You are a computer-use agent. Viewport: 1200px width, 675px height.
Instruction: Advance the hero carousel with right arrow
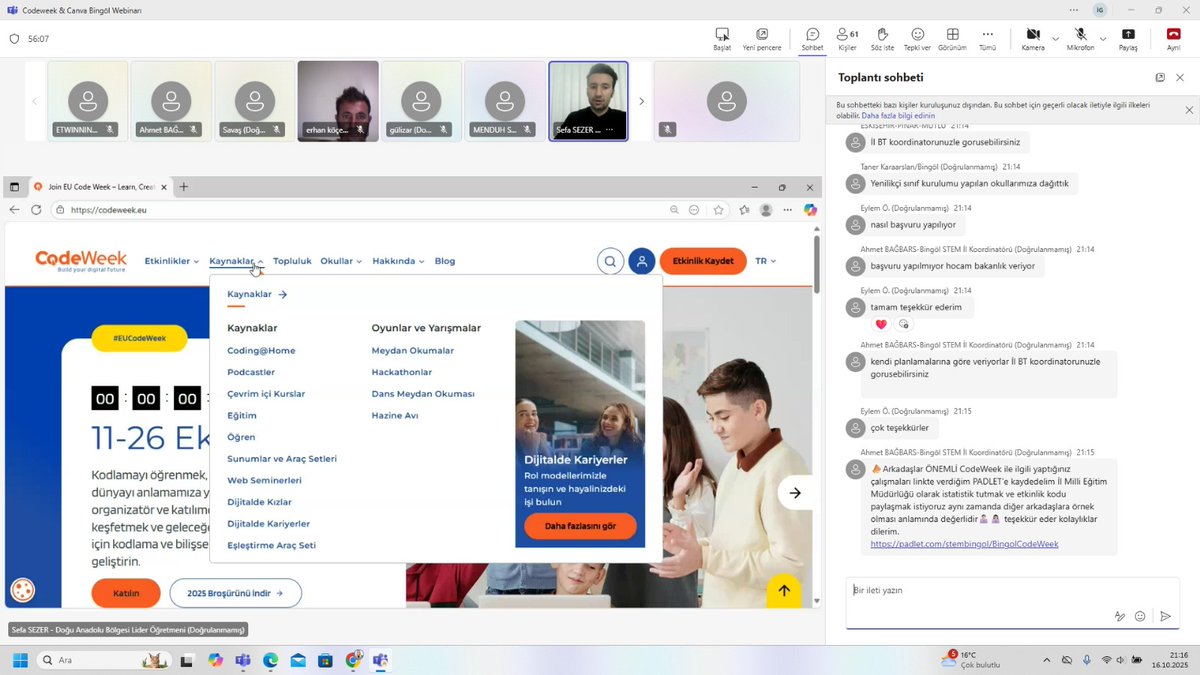click(795, 493)
